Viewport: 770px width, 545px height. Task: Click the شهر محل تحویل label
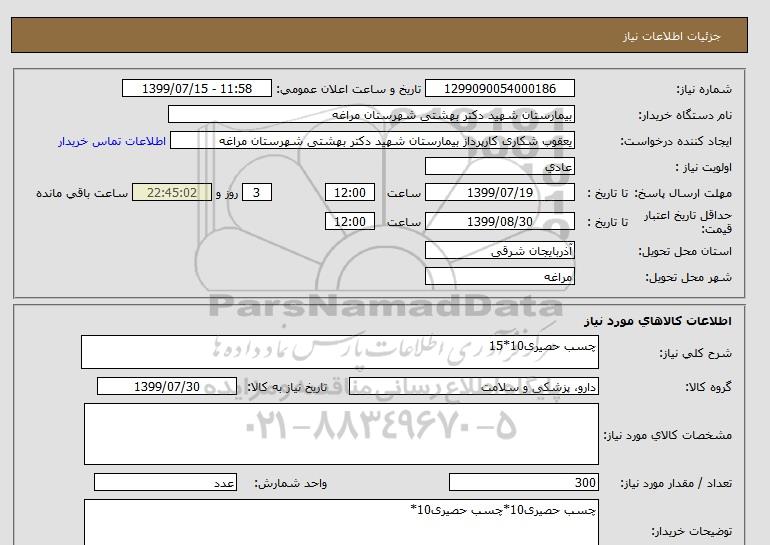(688, 277)
